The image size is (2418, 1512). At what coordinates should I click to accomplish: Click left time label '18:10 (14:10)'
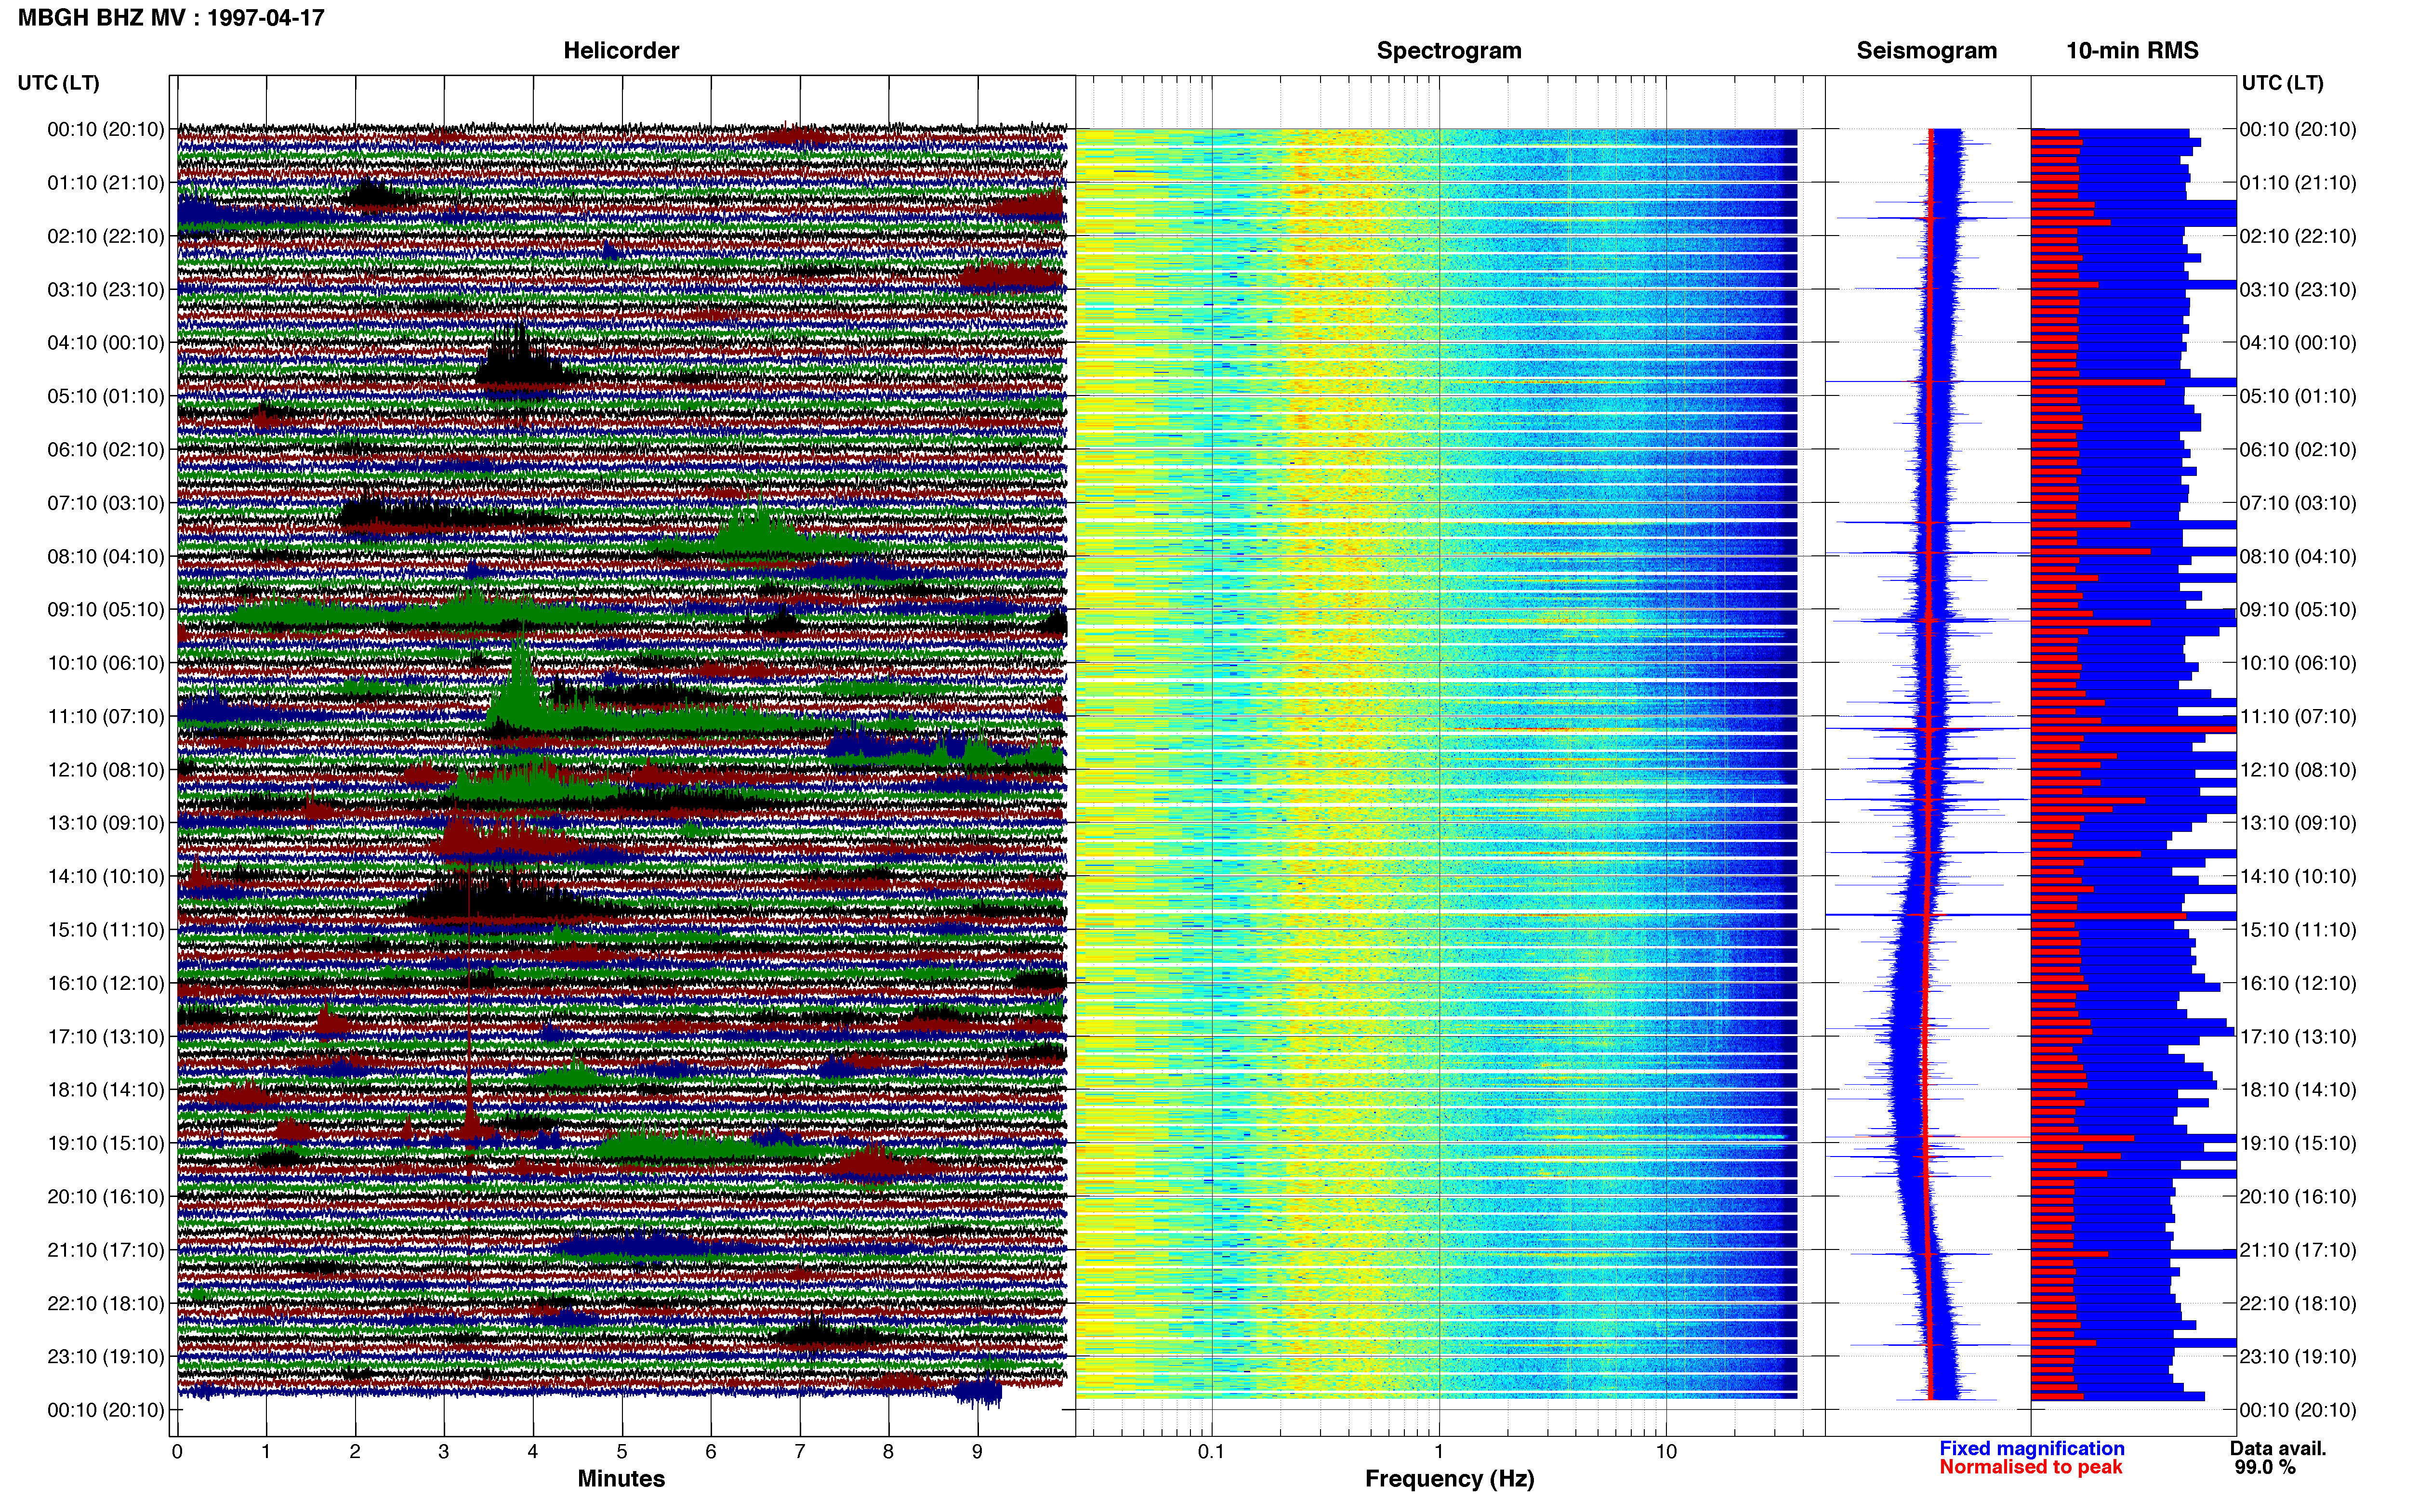(x=106, y=1089)
